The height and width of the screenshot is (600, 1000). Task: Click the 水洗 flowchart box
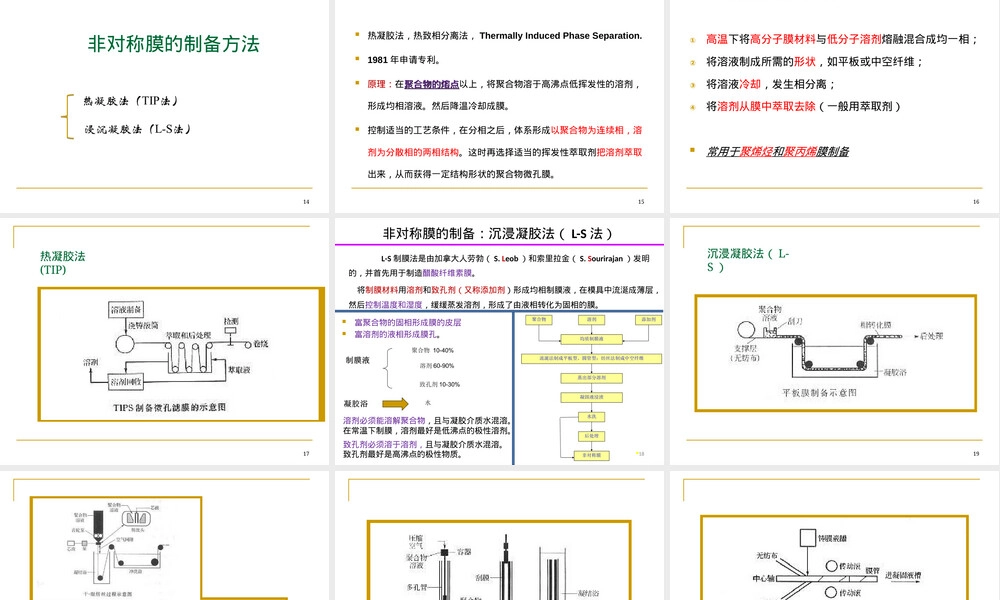point(591,416)
